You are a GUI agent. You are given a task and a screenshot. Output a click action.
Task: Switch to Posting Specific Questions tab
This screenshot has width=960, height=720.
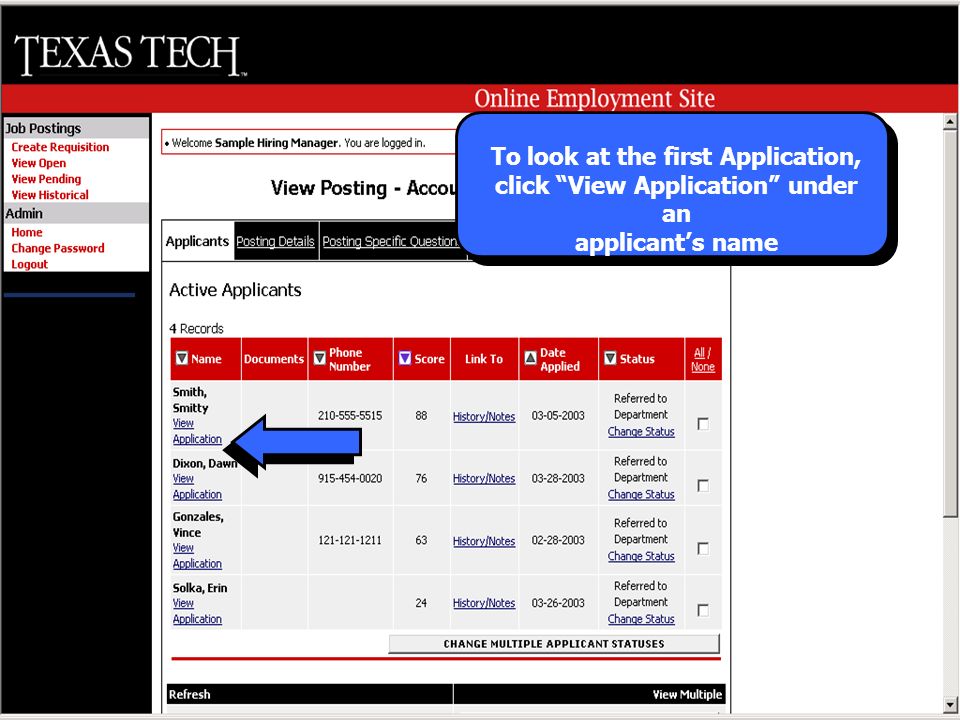[x=391, y=241]
